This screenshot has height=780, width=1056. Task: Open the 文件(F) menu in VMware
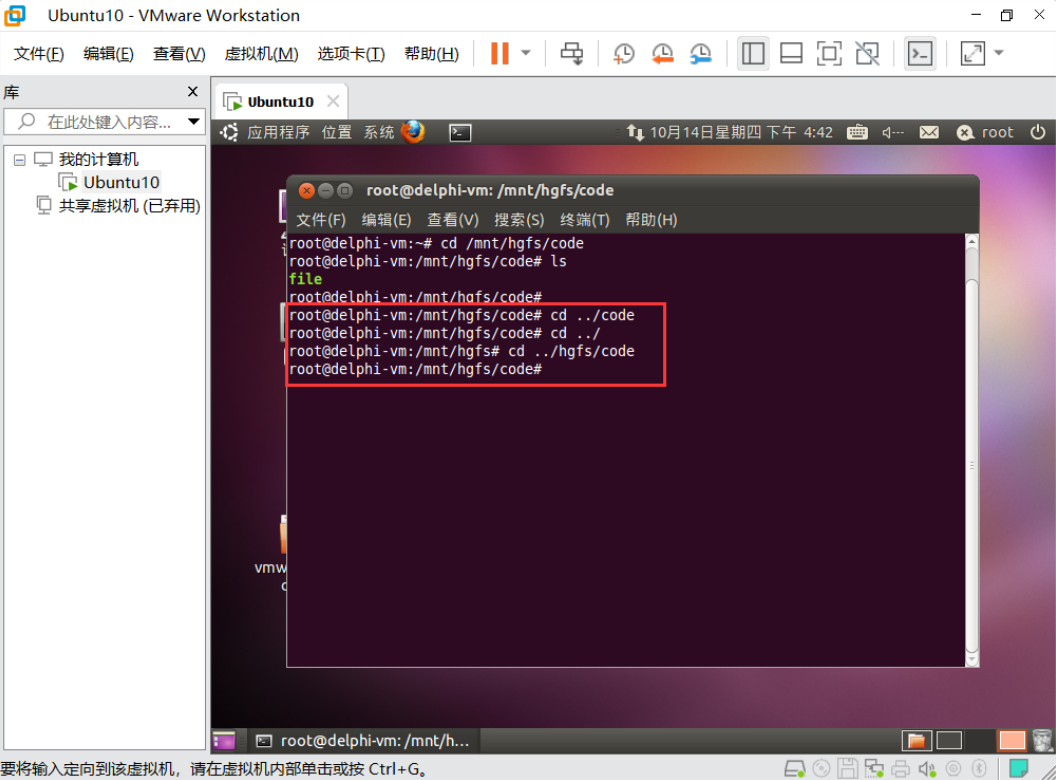tap(39, 54)
